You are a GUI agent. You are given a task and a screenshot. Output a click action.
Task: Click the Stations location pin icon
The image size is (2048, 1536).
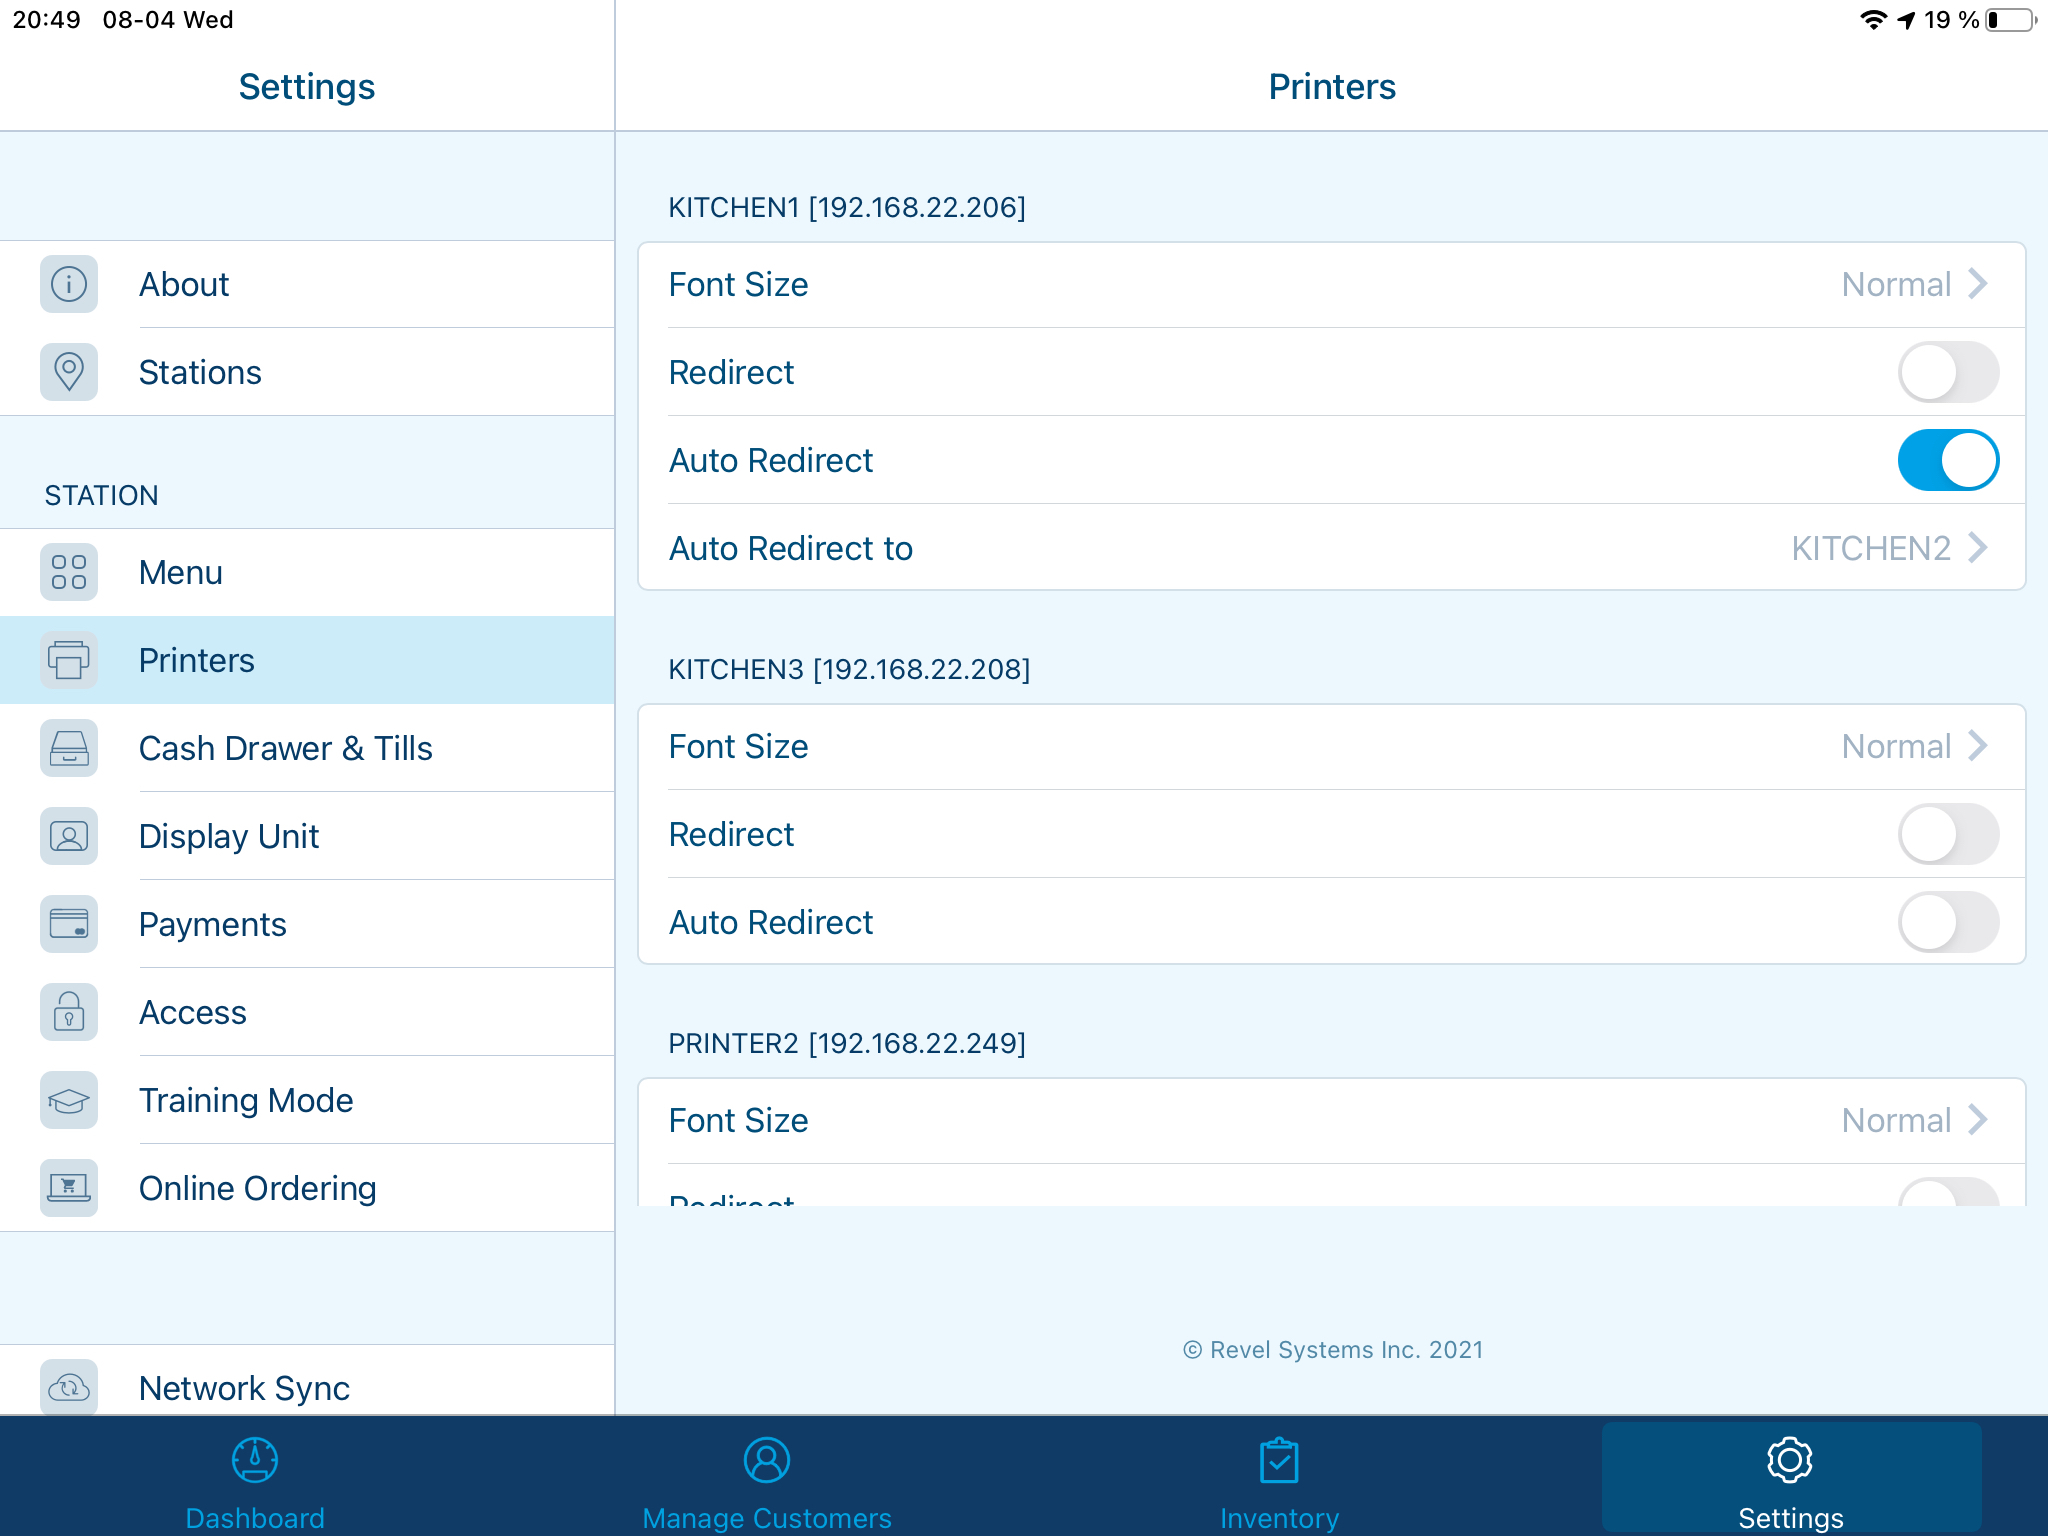(69, 372)
